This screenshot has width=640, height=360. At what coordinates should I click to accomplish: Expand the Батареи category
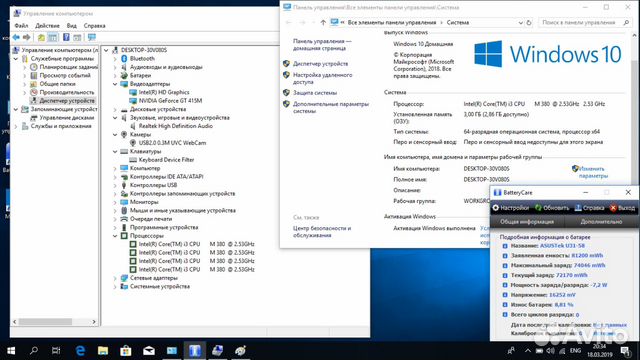pyautogui.click(x=115, y=76)
